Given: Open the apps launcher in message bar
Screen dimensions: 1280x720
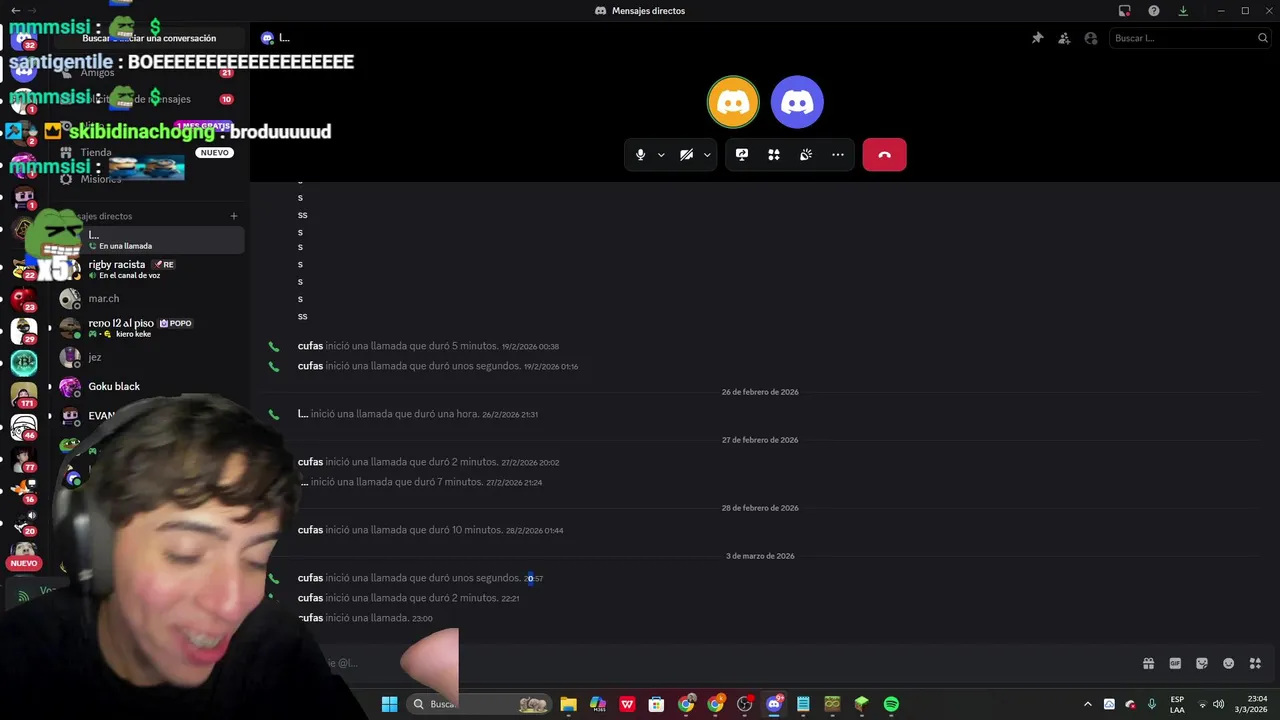Looking at the screenshot, I should [x=1255, y=663].
